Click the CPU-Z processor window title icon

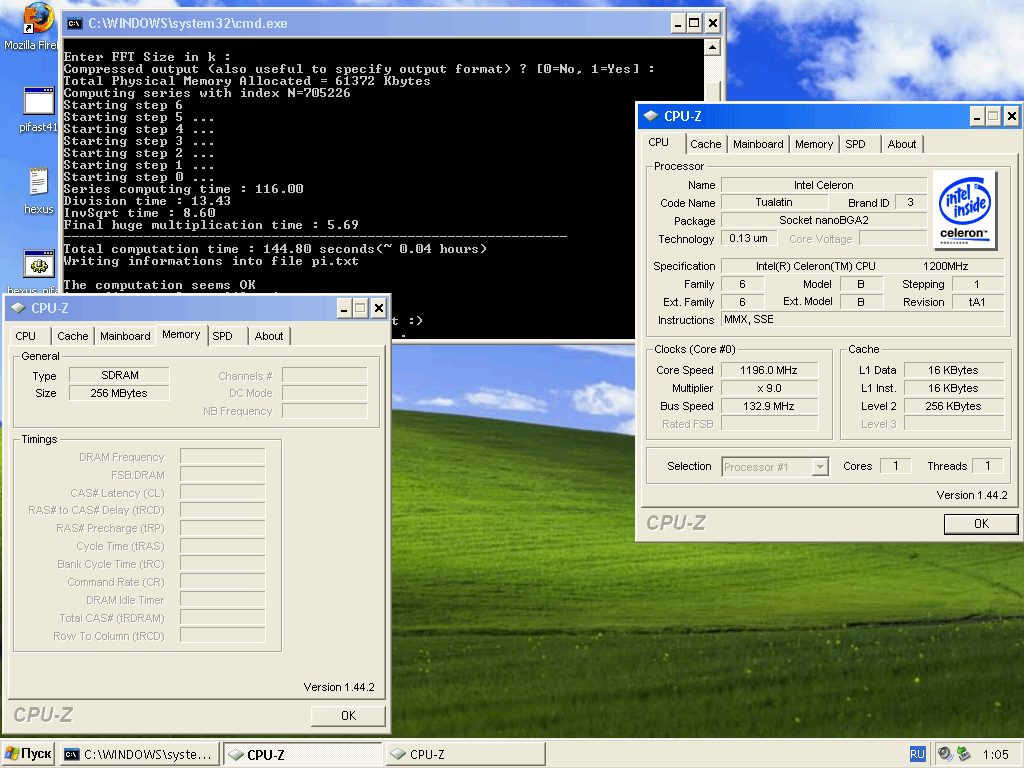pos(650,116)
